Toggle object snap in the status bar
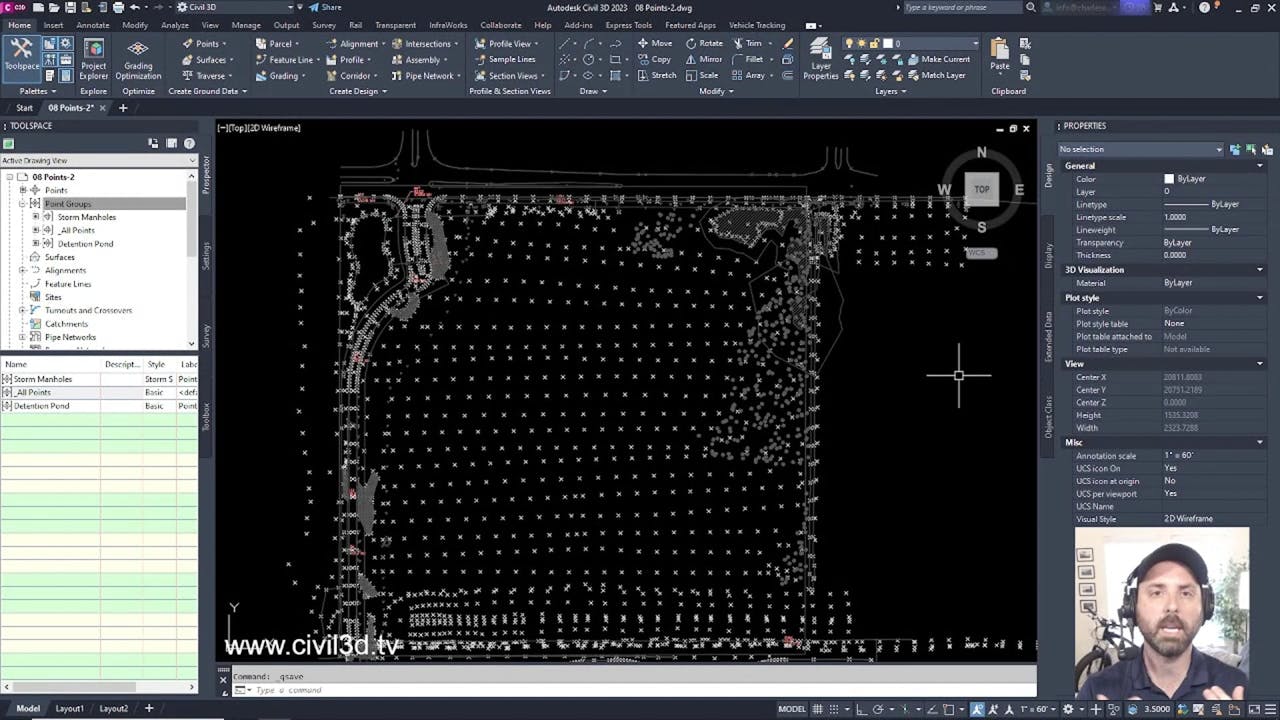 coord(950,708)
